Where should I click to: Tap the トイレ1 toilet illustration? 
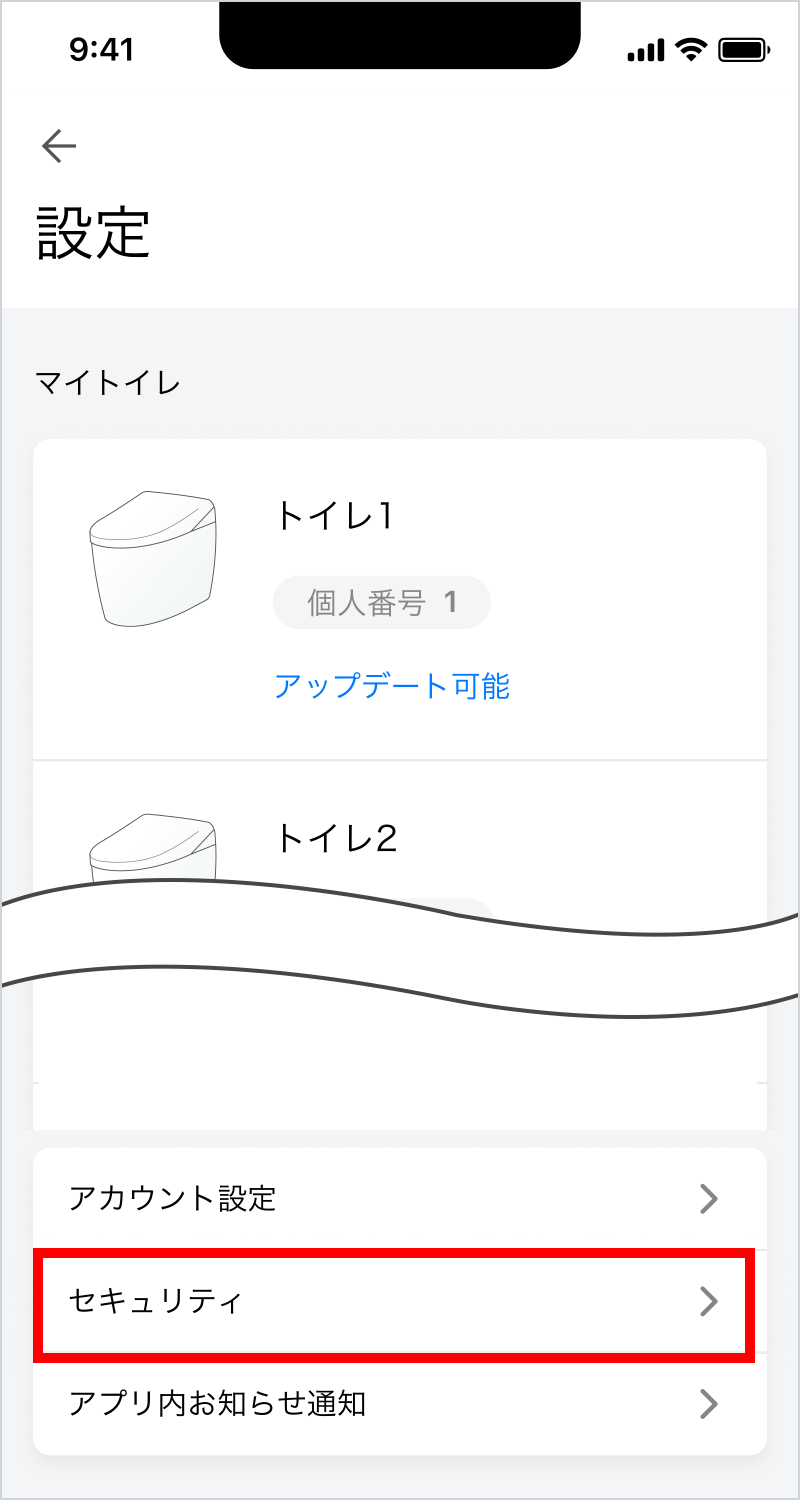point(153,558)
